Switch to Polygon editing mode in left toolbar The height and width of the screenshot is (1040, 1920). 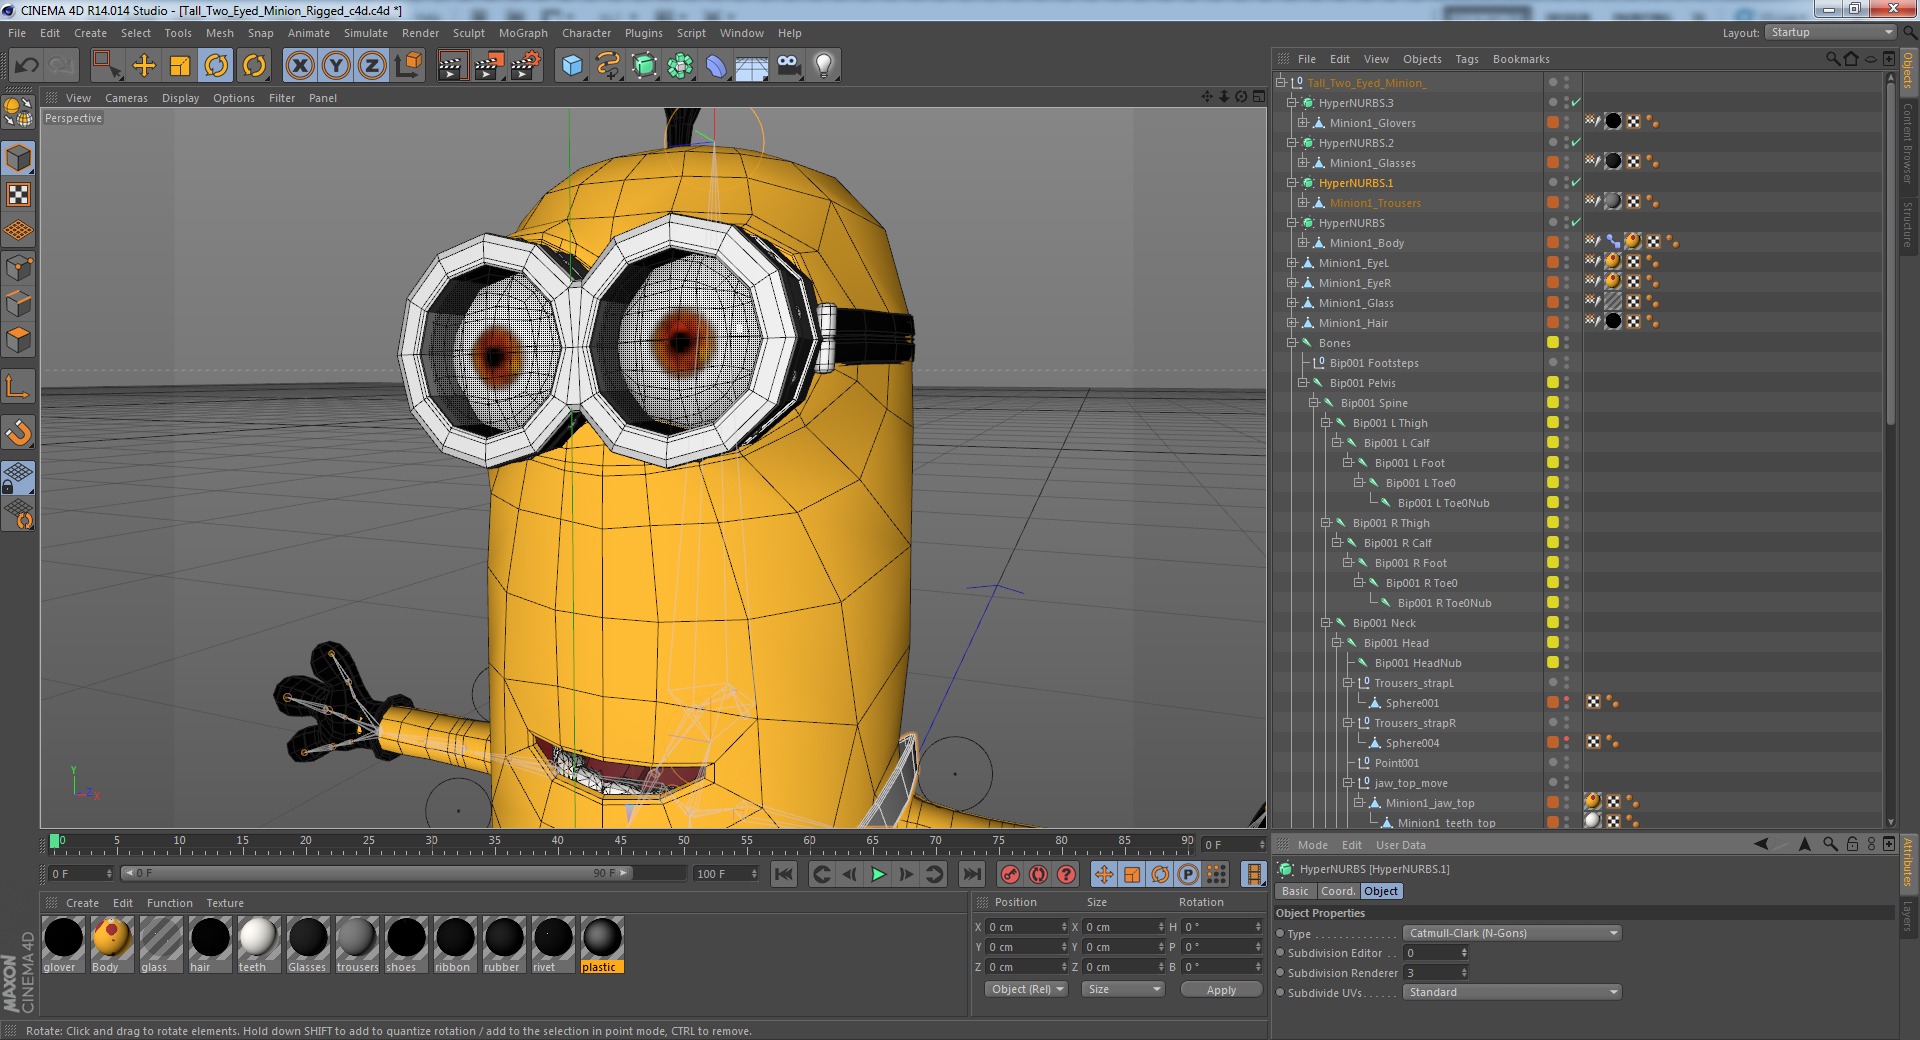[18, 340]
